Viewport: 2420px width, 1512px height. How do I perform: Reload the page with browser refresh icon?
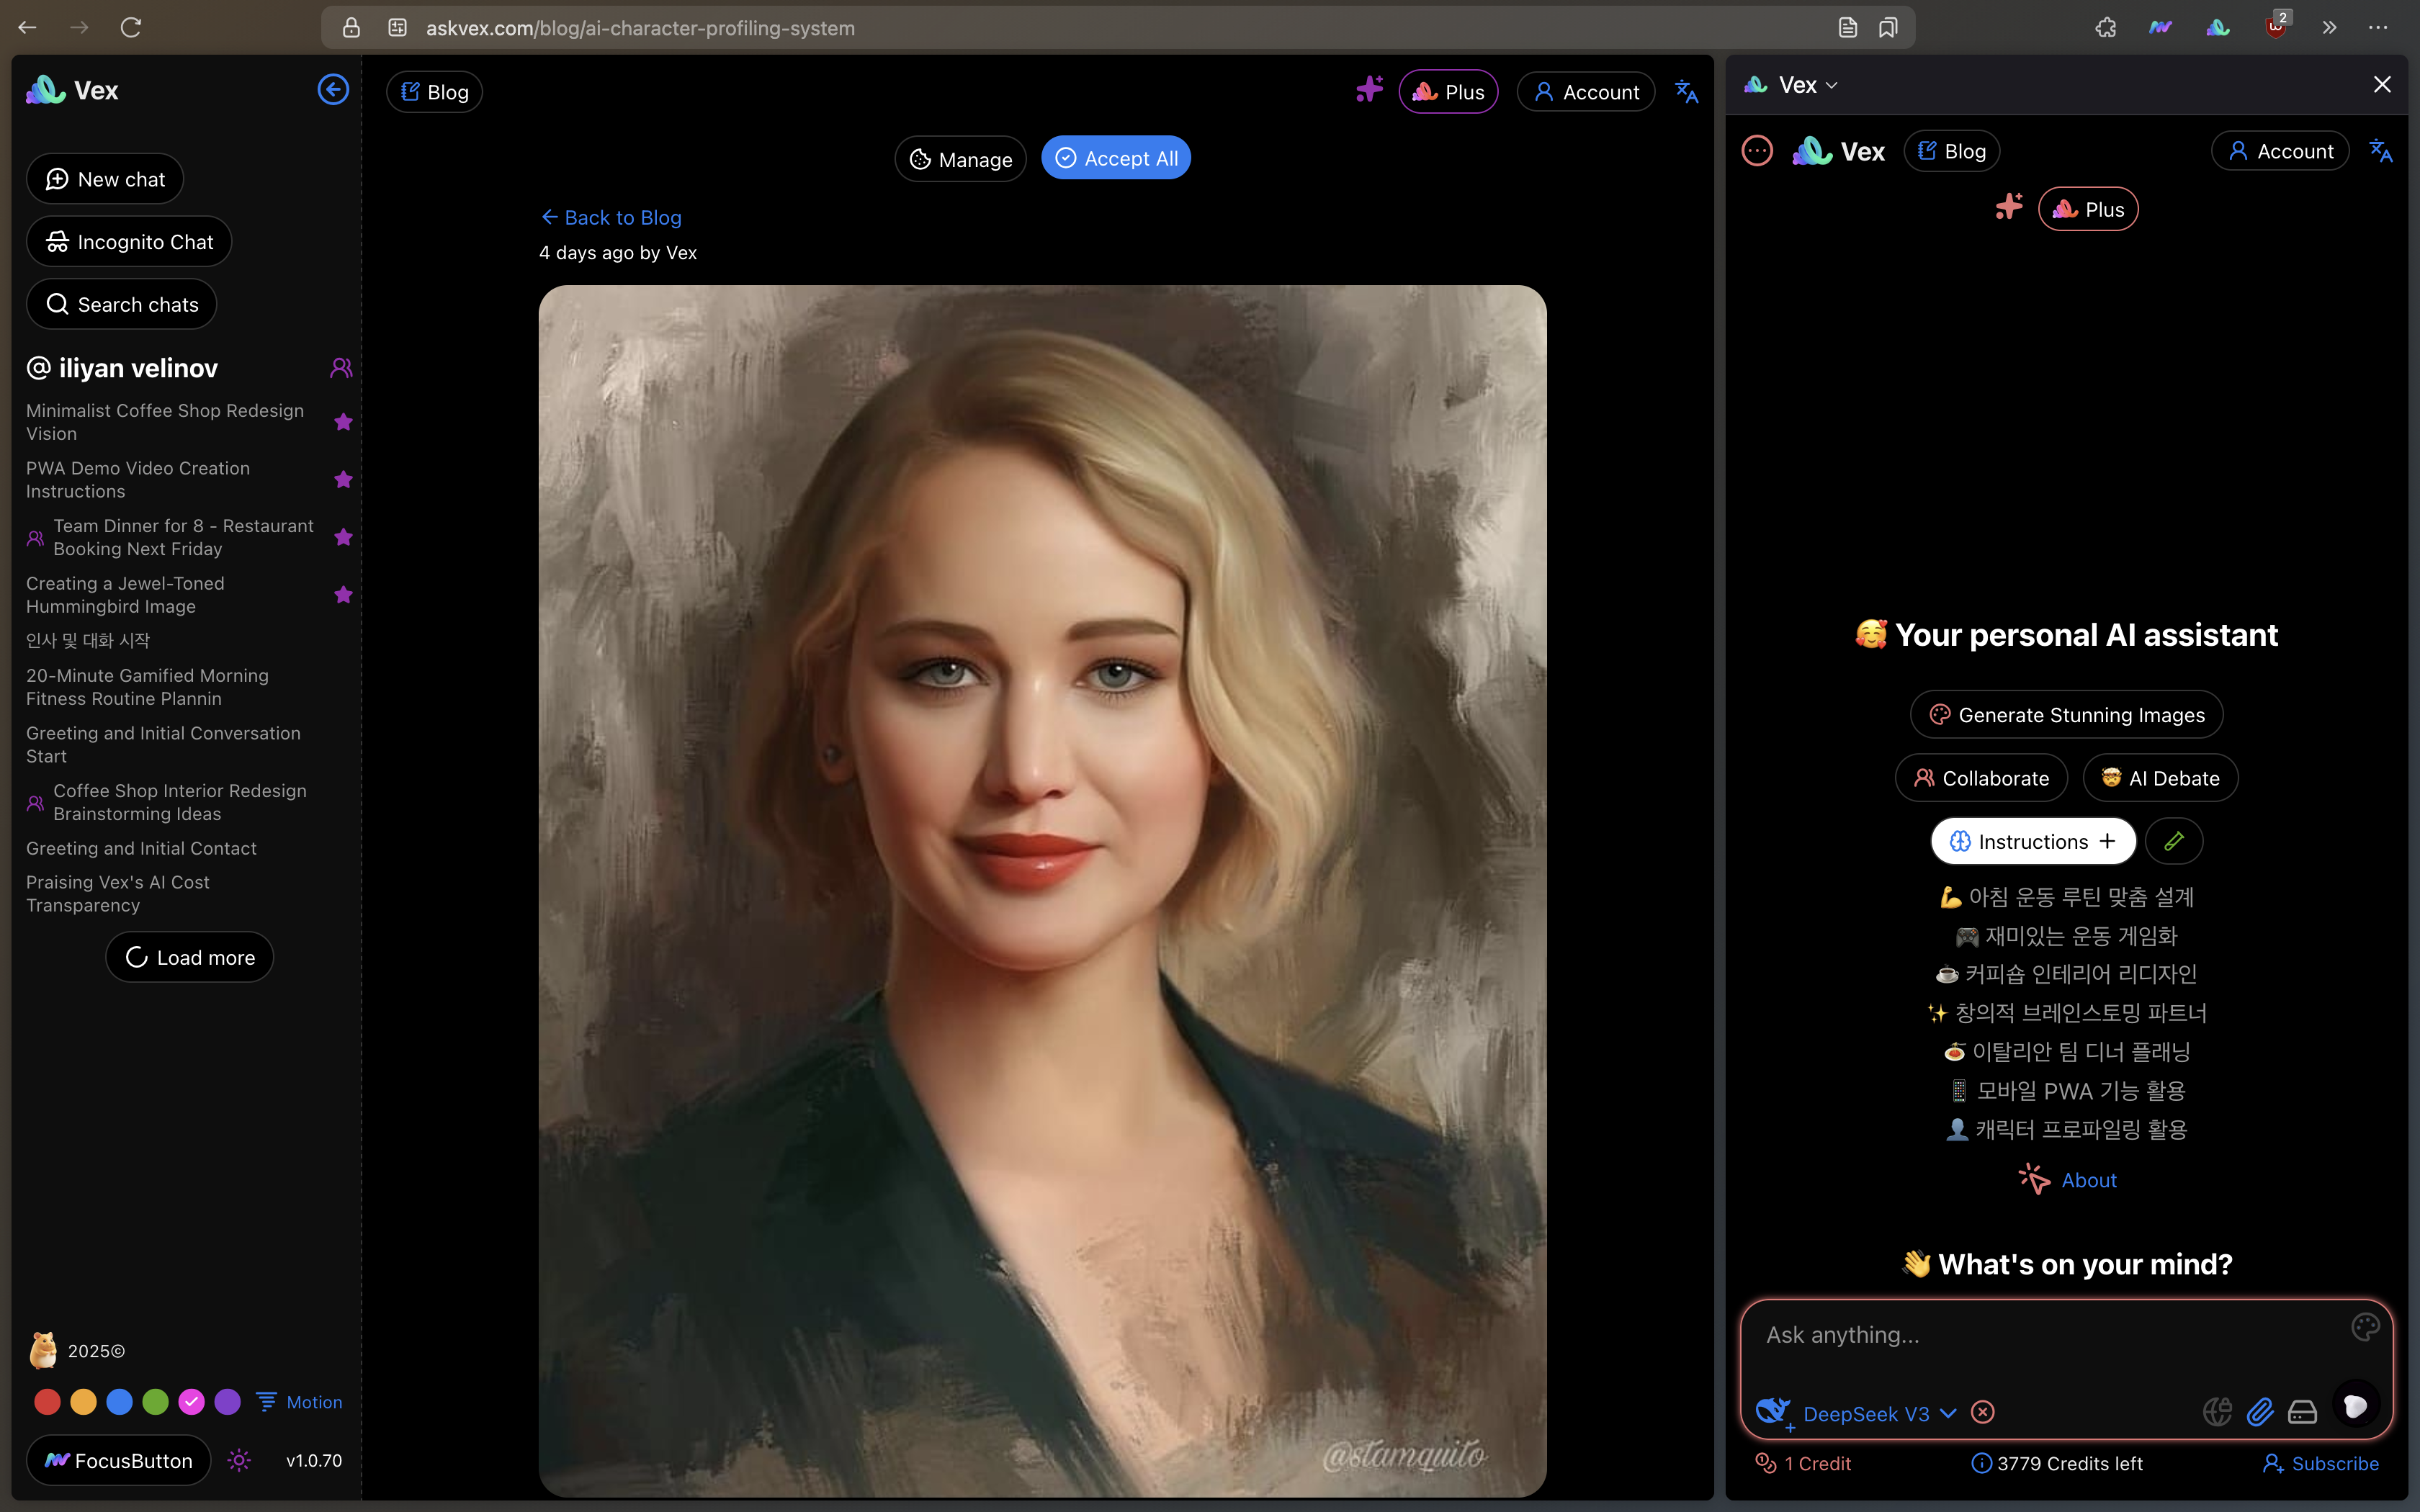(131, 28)
